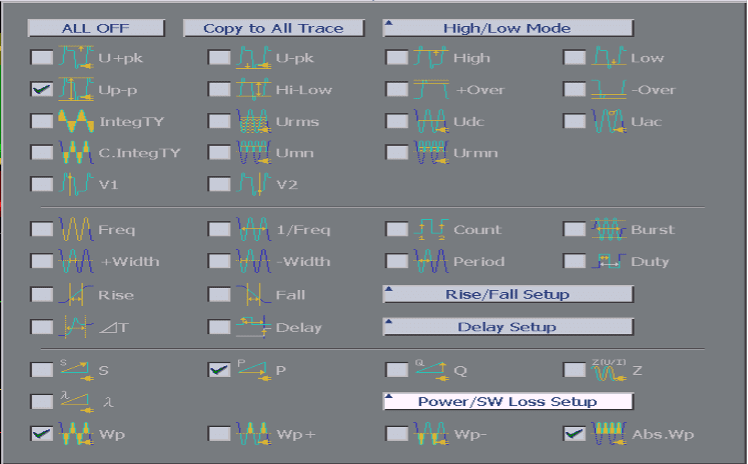Image resolution: width=748 pixels, height=464 pixels.
Task: Click the Hi-Low measurement icon
Action: pyautogui.click(x=254, y=90)
